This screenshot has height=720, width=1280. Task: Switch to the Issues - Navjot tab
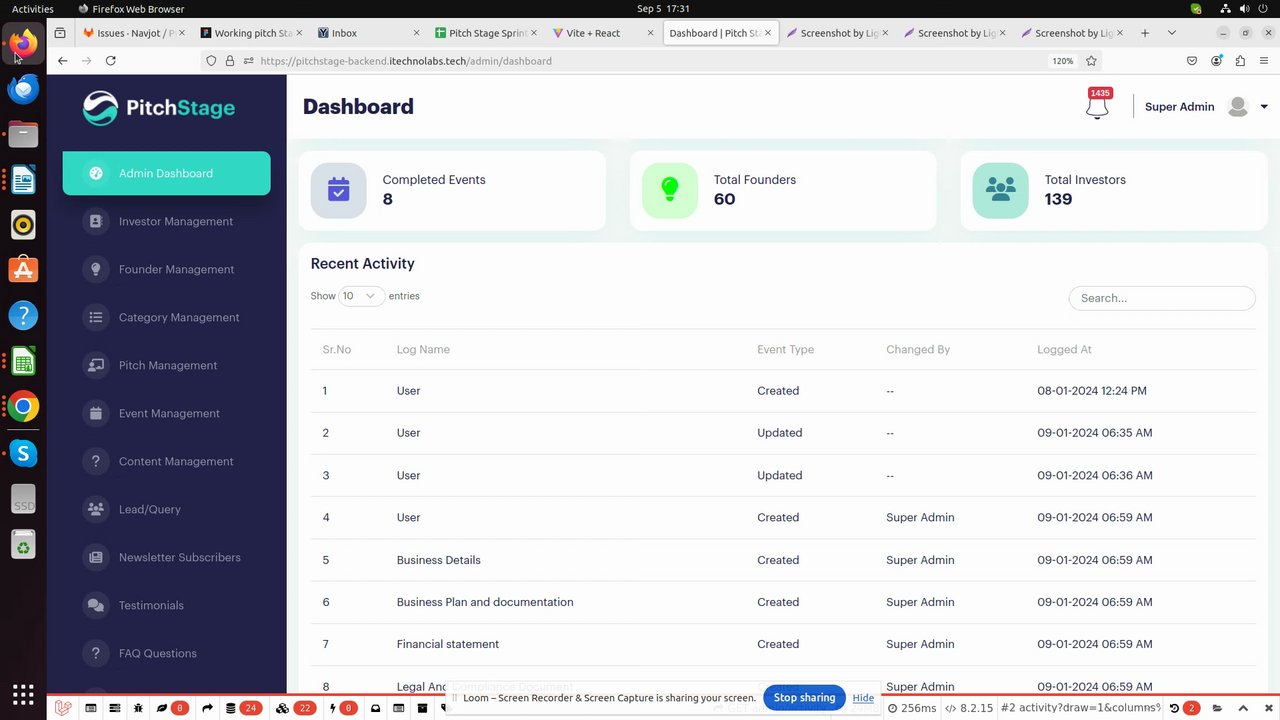[x=133, y=33]
